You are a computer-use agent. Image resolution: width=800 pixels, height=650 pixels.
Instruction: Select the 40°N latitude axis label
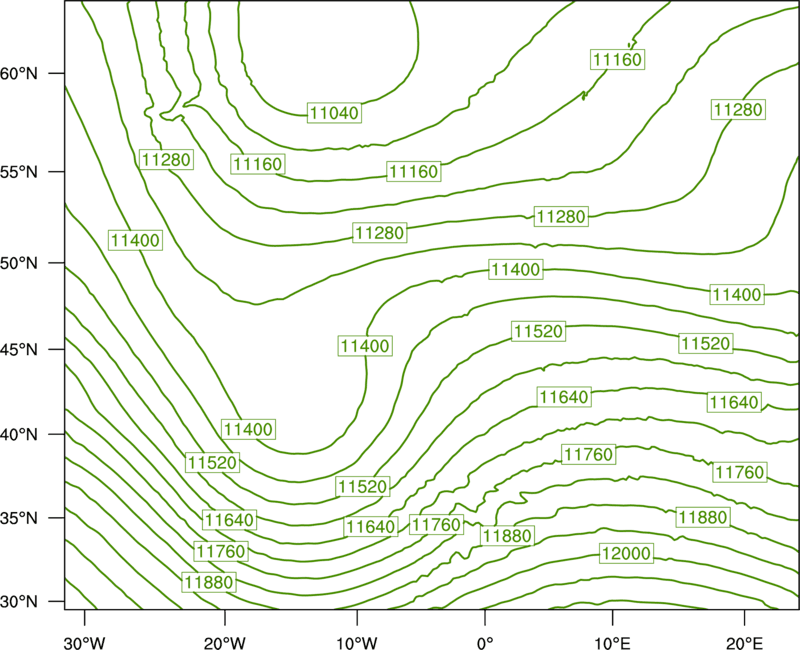19,435
